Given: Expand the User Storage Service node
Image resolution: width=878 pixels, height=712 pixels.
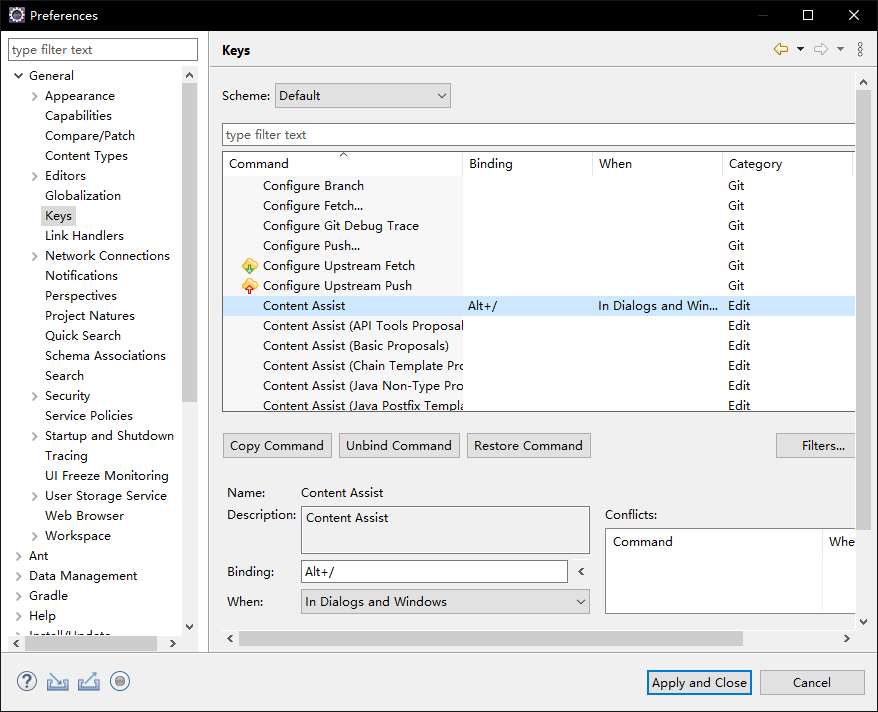Looking at the screenshot, I should click(x=35, y=496).
